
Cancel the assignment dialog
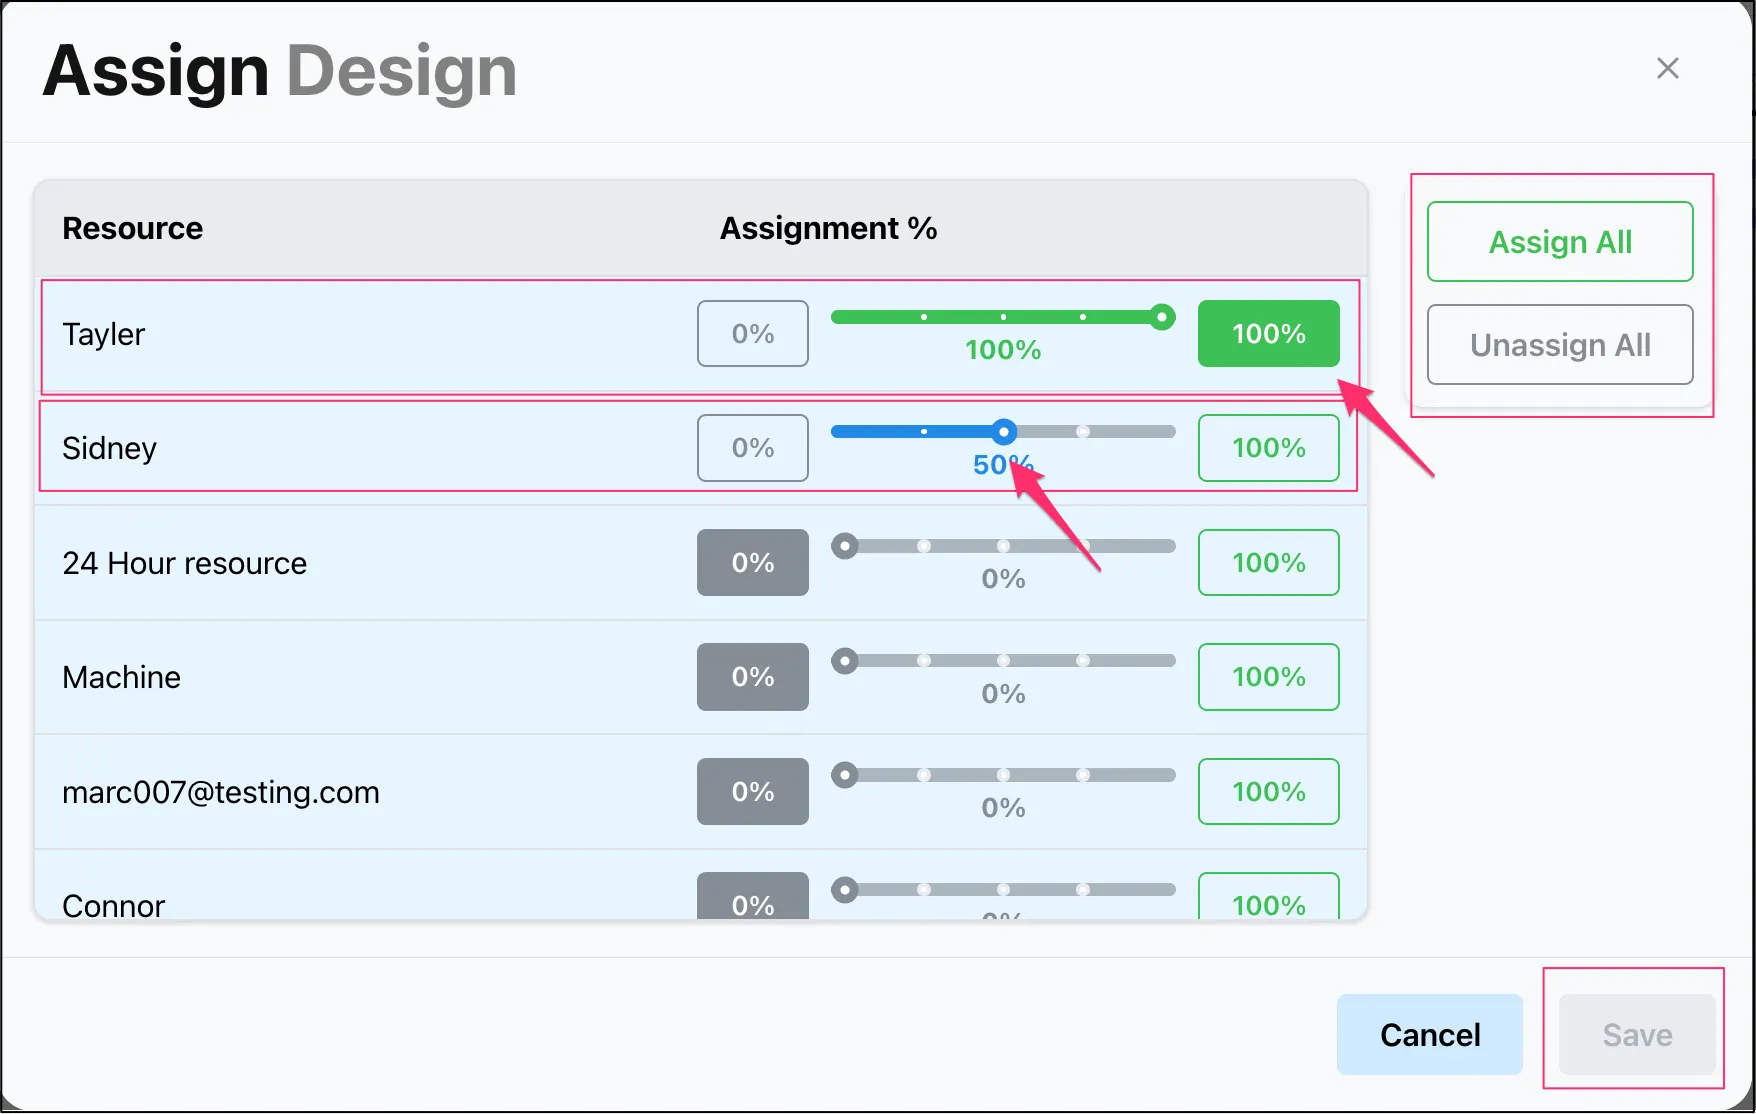[x=1430, y=1034]
